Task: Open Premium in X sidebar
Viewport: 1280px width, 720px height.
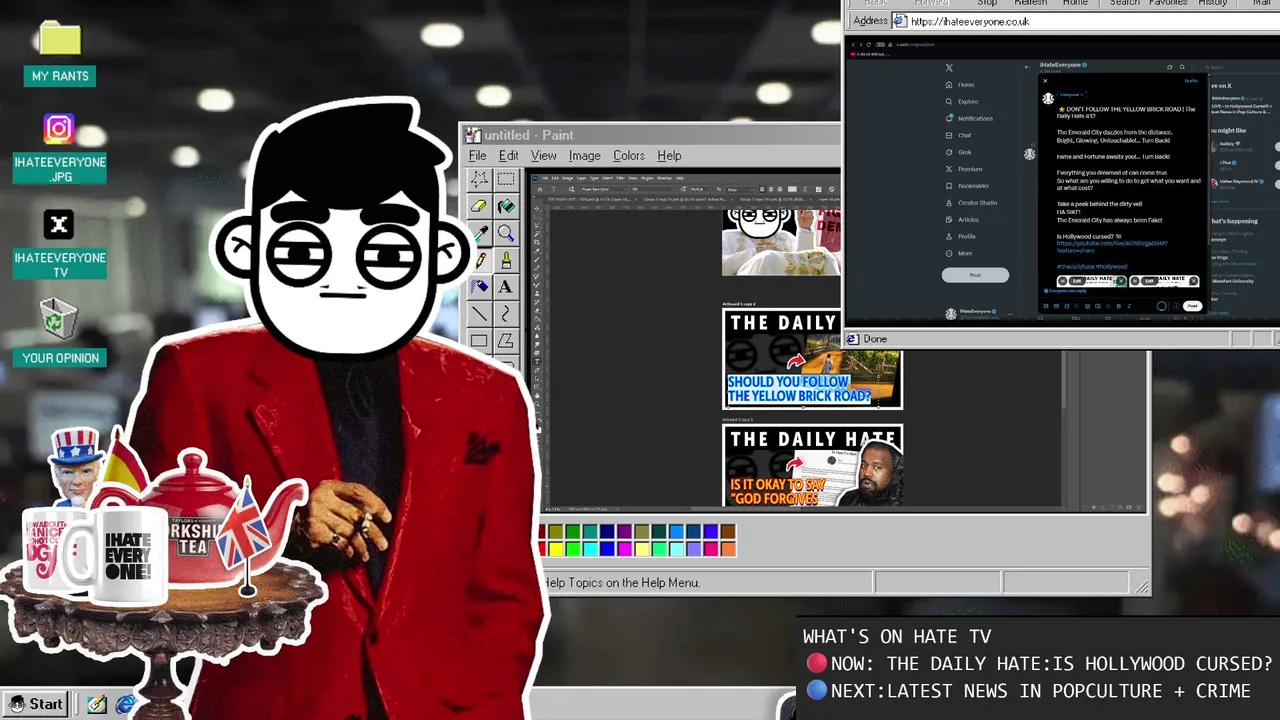Action: (964, 169)
